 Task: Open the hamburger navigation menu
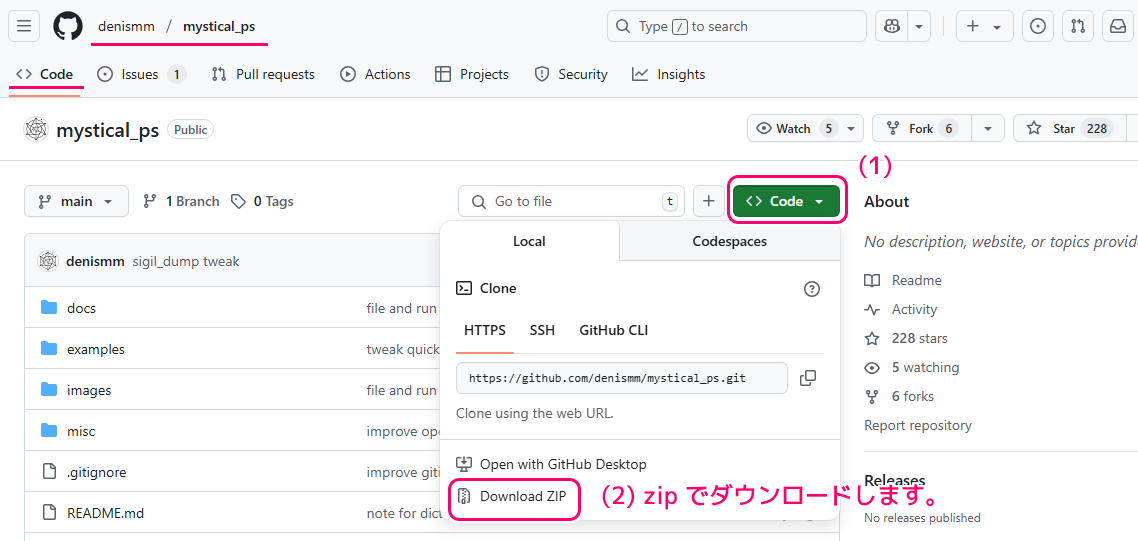point(24,26)
